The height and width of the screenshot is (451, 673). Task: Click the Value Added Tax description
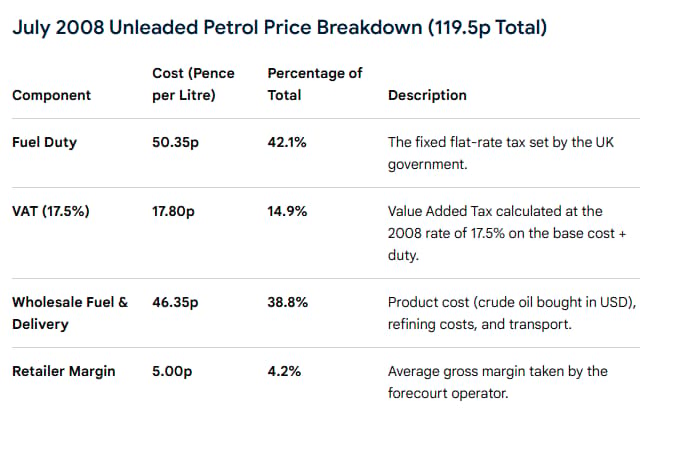click(507, 233)
